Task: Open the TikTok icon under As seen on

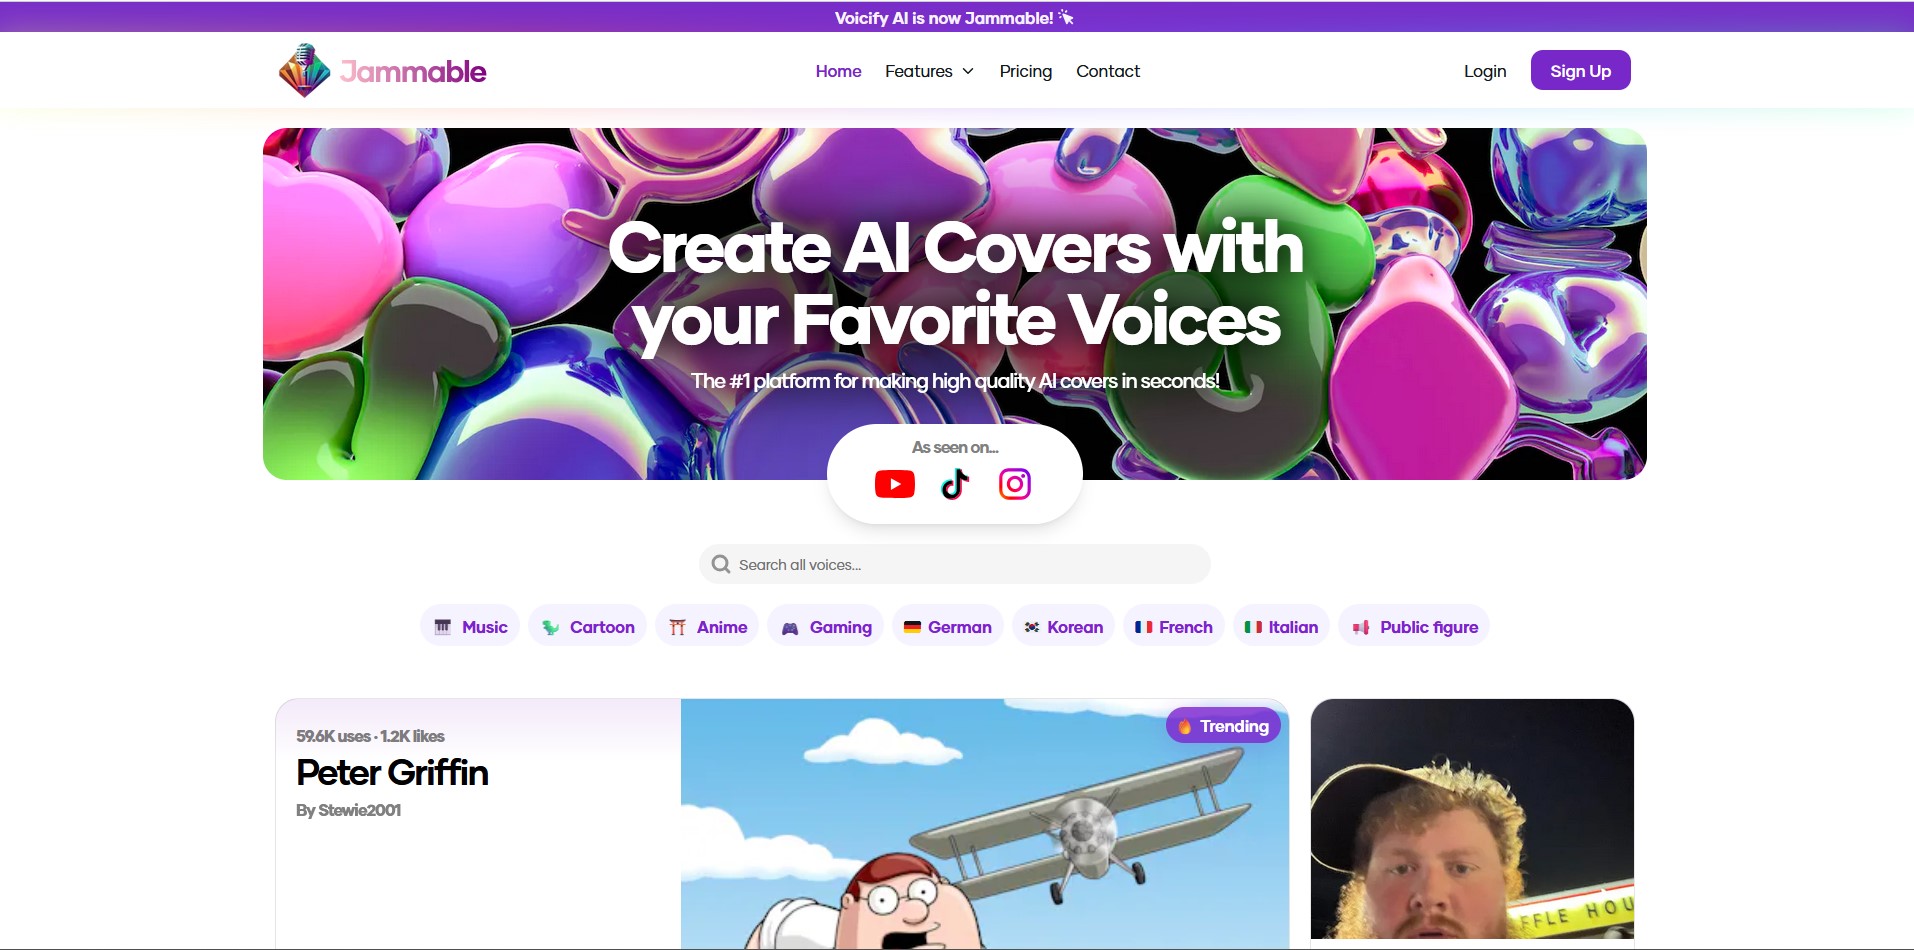Action: (x=955, y=484)
